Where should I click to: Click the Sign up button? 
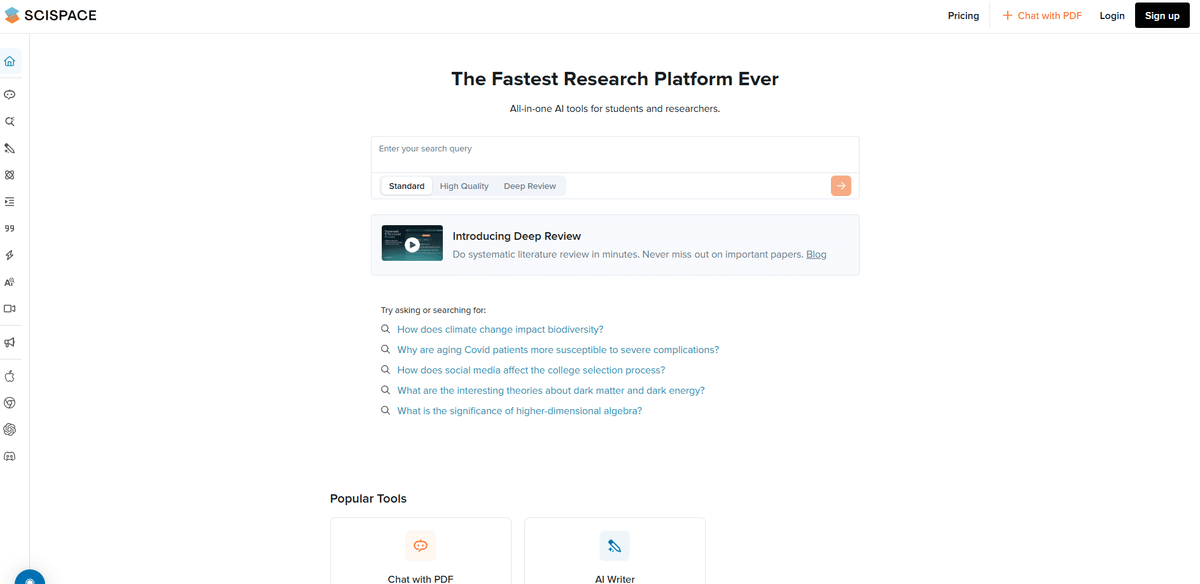point(1162,16)
